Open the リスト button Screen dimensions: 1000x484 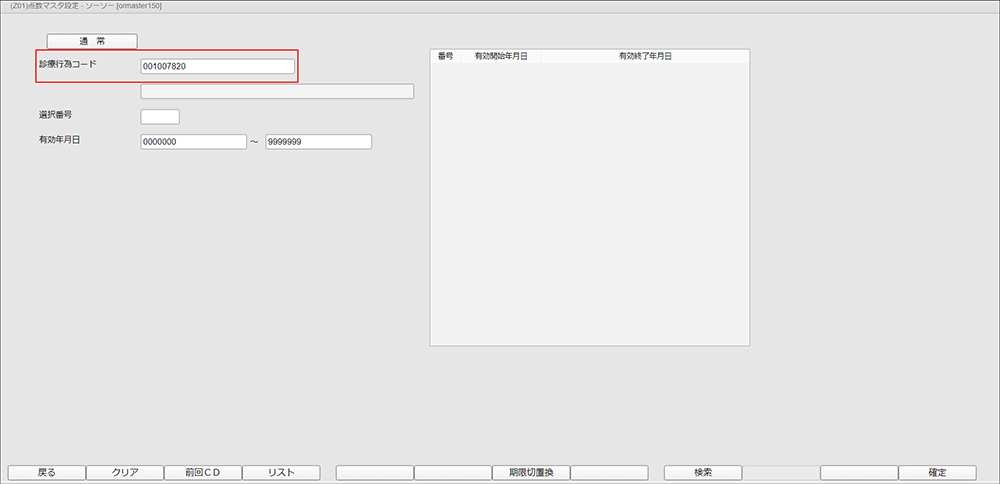[281, 472]
